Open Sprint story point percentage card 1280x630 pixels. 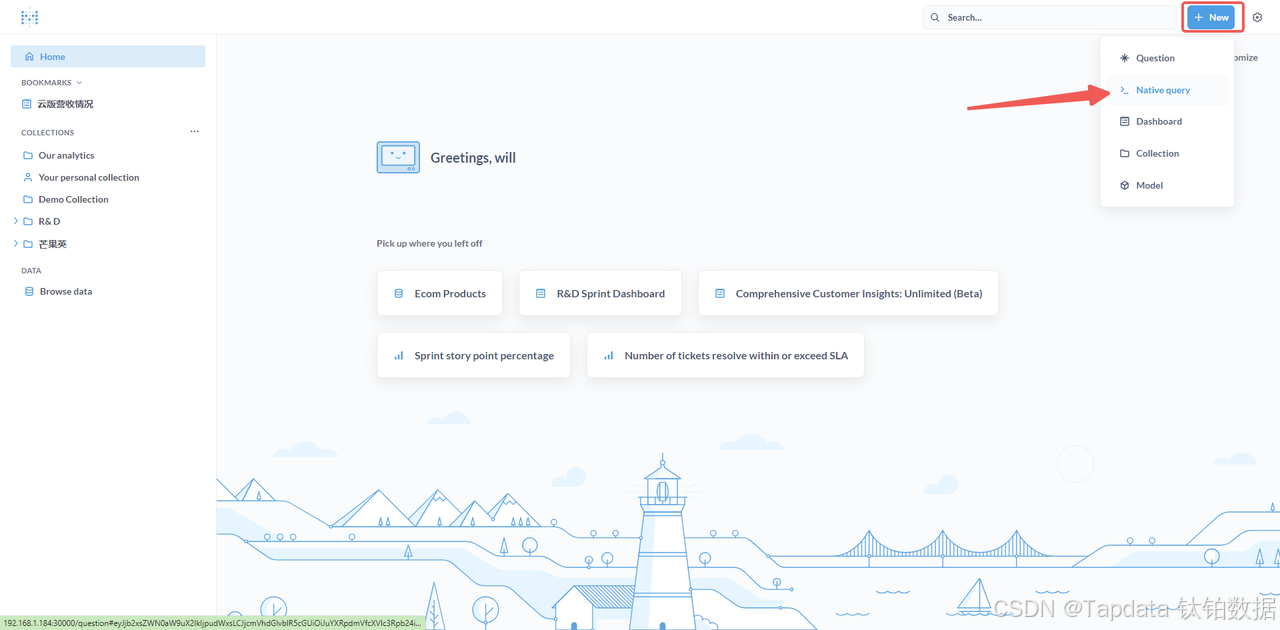[473, 356]
